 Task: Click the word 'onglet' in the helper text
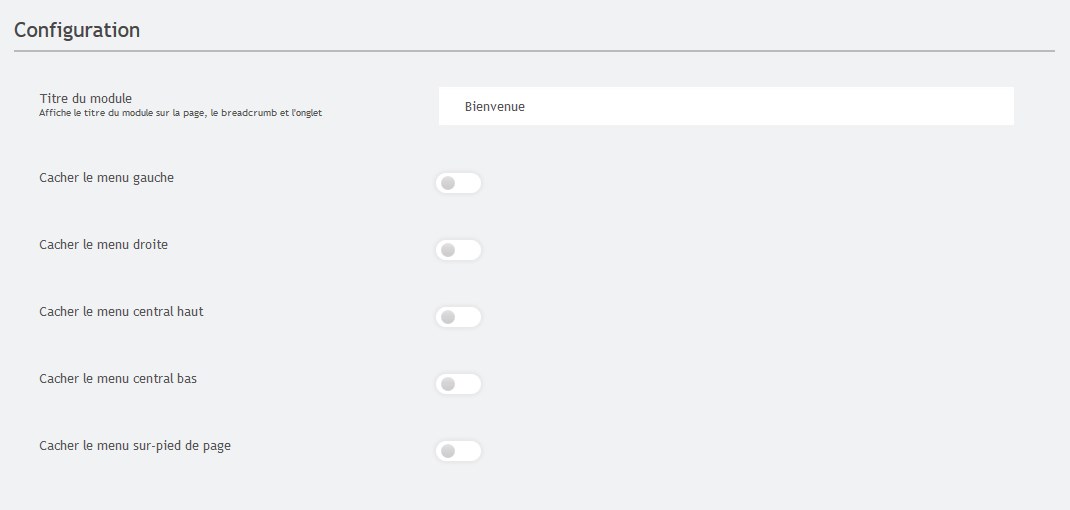pyautogui.click(x=308, y=113)
